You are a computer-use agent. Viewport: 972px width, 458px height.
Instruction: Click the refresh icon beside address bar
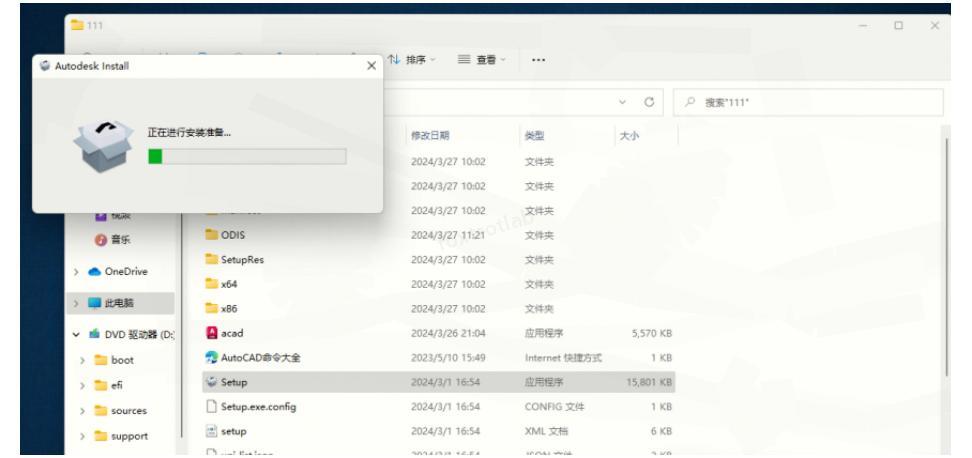pyautogui.click(x=649, y=102)
